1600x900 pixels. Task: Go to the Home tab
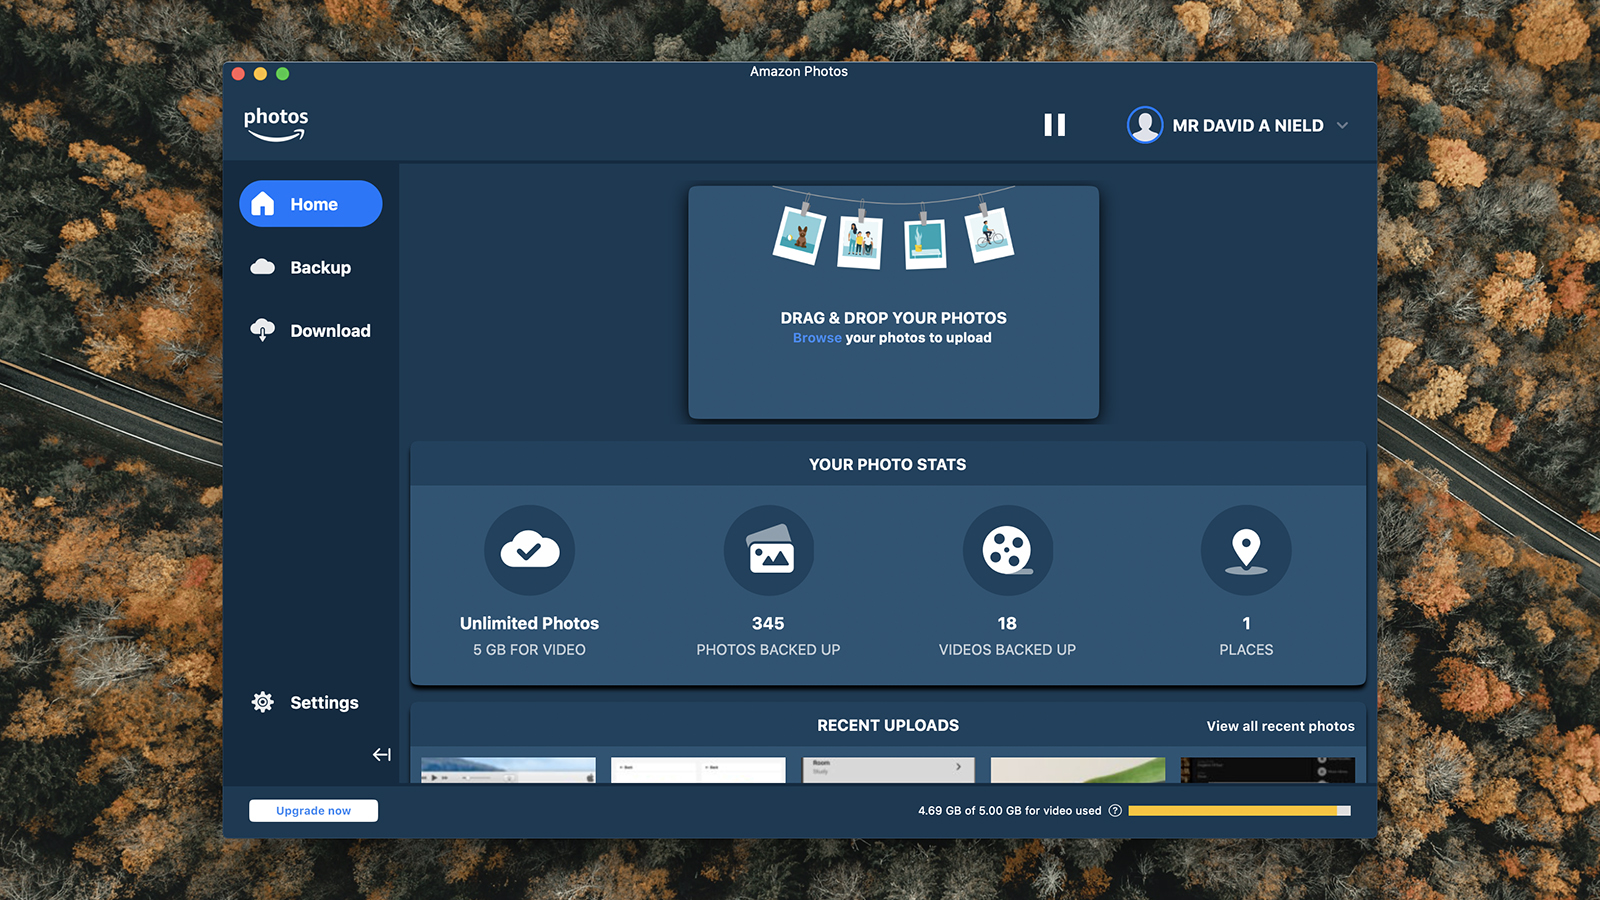point(311,204)
